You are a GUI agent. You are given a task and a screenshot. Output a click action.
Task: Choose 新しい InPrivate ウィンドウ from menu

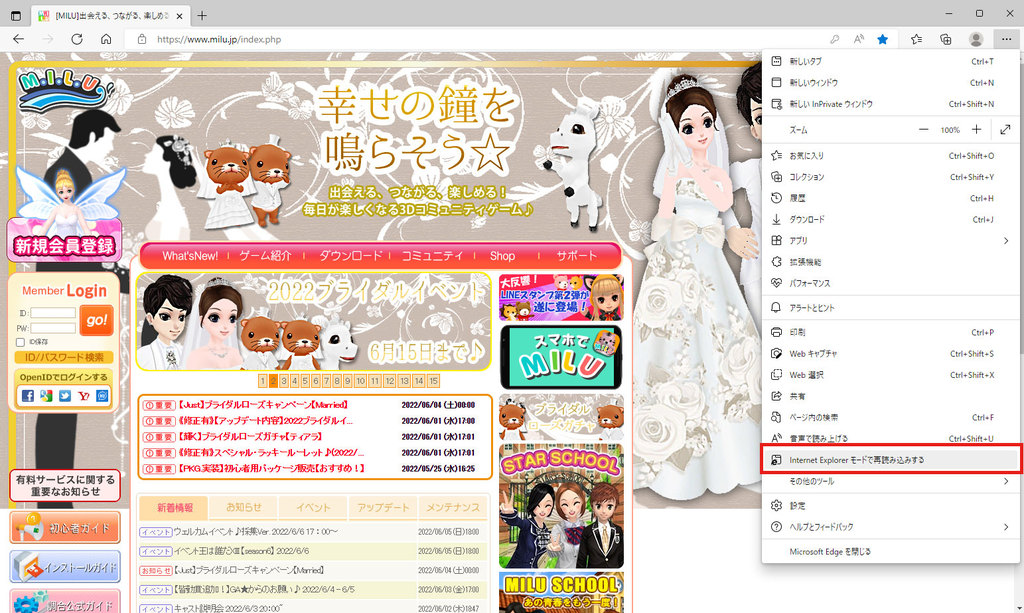831,104
